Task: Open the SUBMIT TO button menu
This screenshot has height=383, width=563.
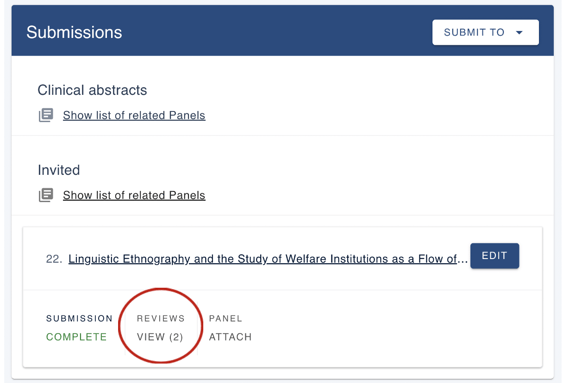Action: (485, 32)
